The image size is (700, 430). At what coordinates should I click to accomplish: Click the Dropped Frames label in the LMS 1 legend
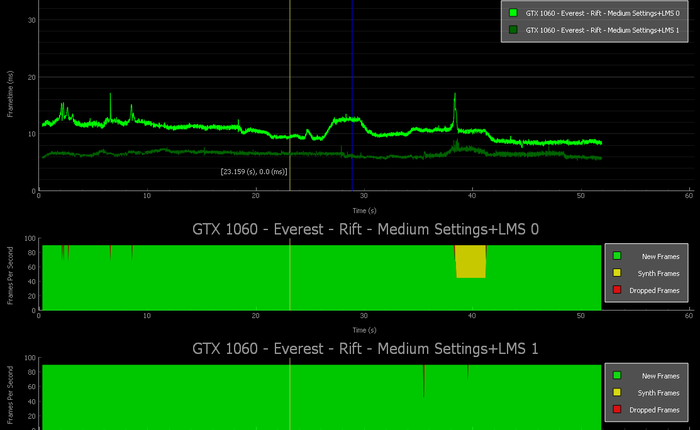pyautogui.click(x=654, y=410)
